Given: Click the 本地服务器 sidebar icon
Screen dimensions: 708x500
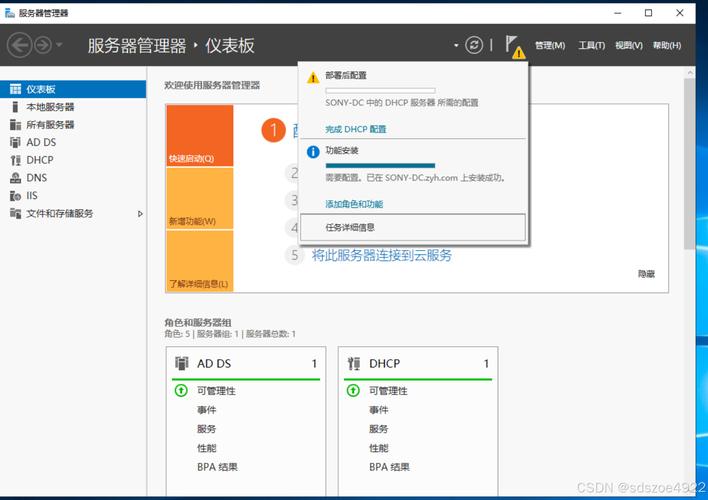Looking at the screenshot, I should coord(15,107).
